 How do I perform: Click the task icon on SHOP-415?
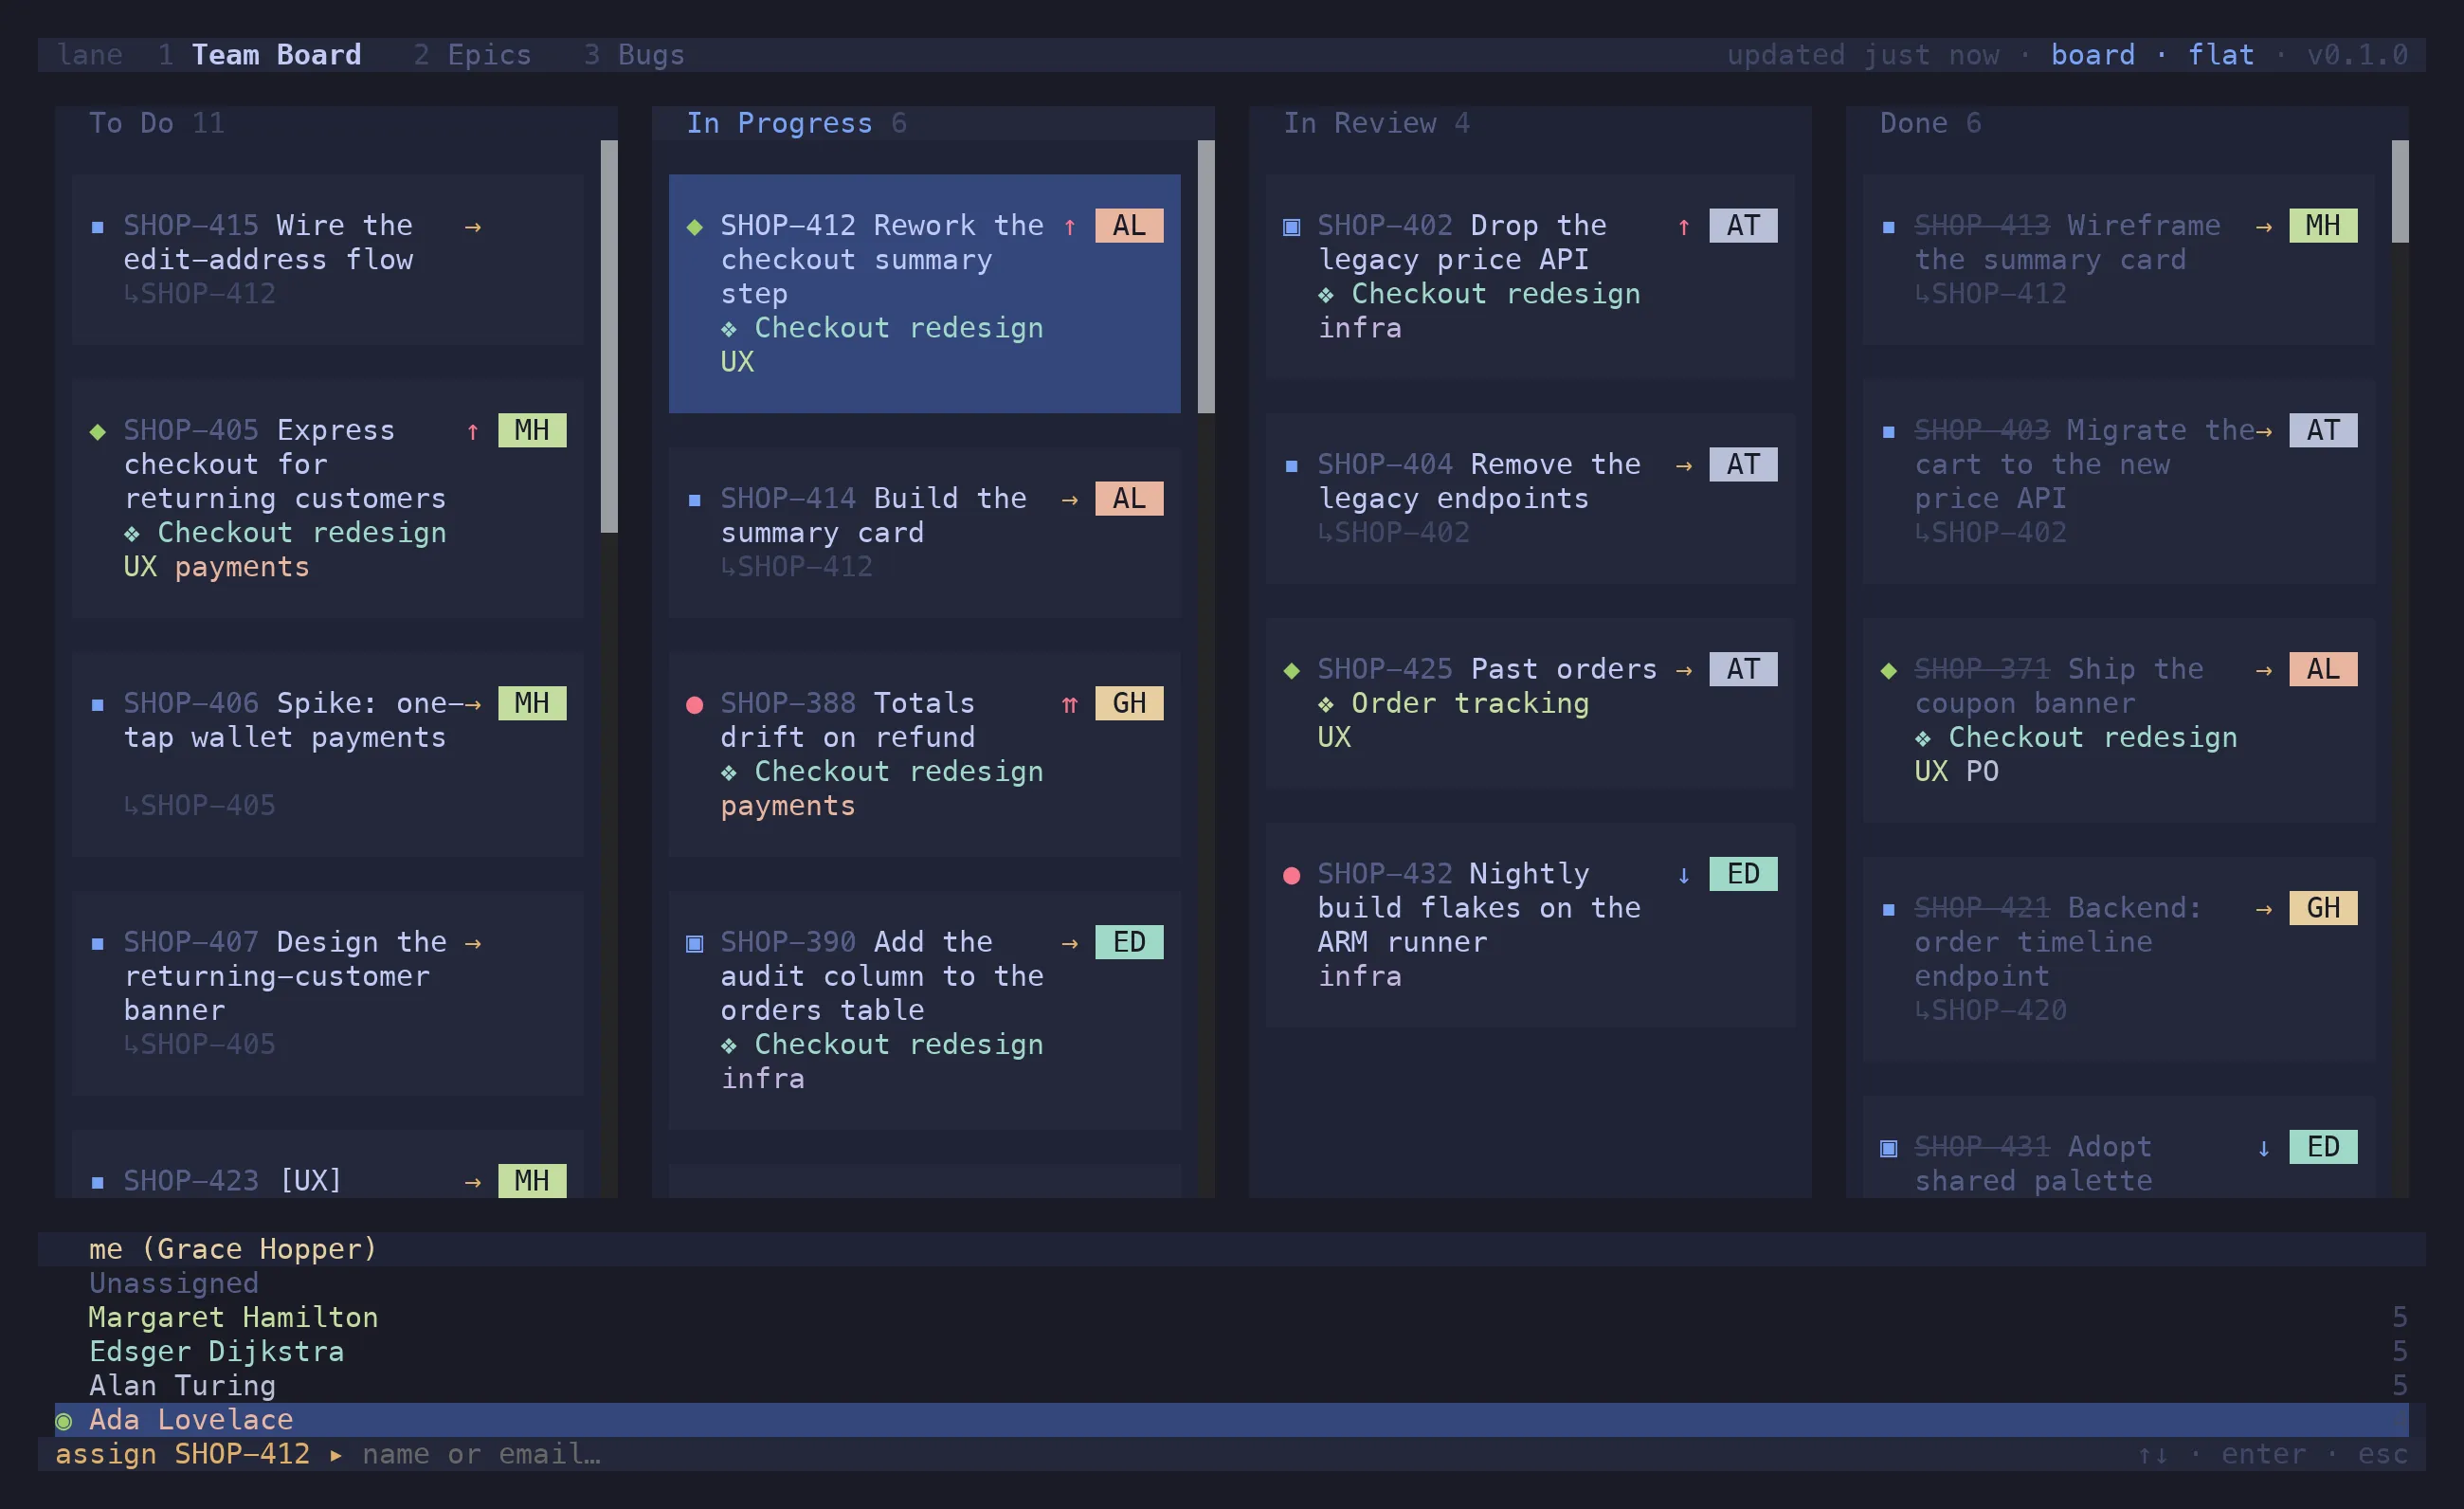point(97,227)
